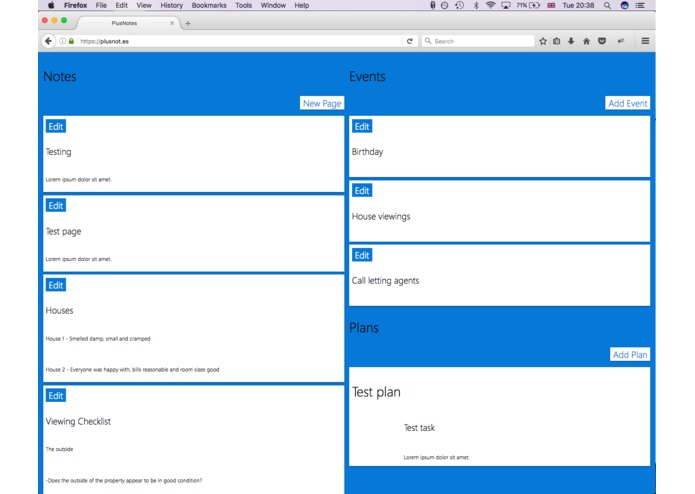Open the History menu
Image resolution: width=695 pixels, height=494 pixels.
click(x=172, y=5)
